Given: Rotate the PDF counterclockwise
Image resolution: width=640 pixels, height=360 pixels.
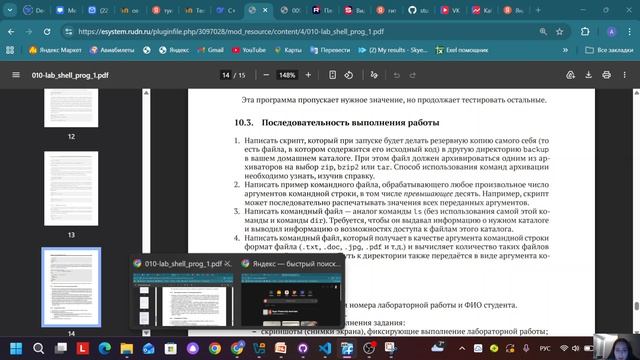Looking at the screenshot, I should click(x=349, y=75).
